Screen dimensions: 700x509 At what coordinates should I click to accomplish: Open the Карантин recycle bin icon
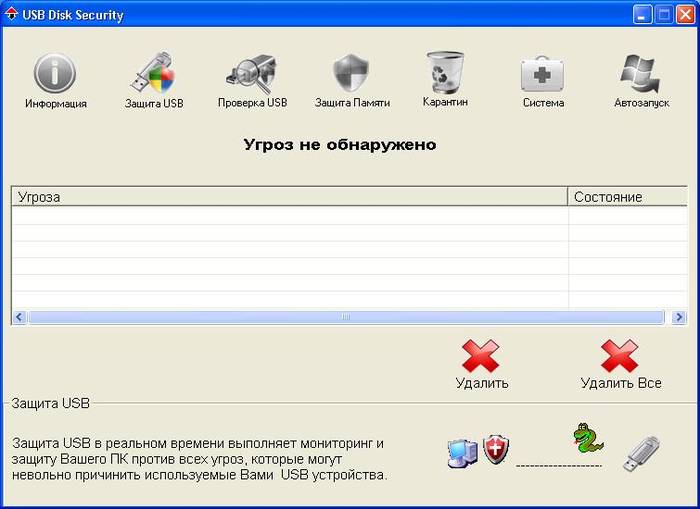[445, 73]
